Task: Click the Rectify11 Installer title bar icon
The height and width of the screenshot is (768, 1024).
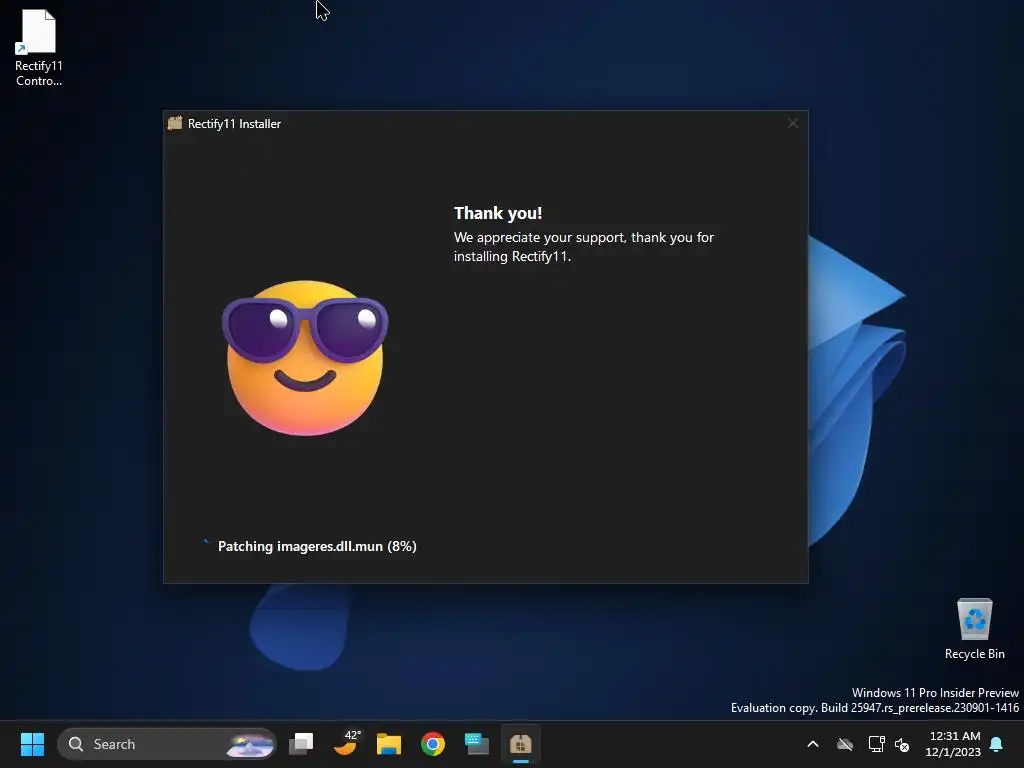Action: click(175, 123)
